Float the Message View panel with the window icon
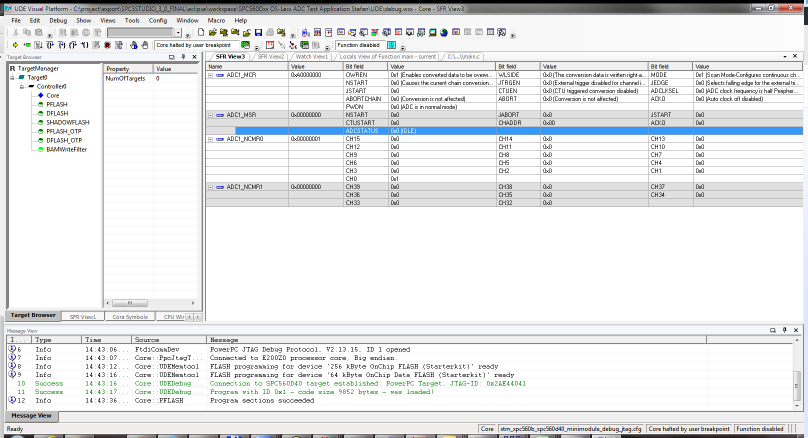 point(773,330)
